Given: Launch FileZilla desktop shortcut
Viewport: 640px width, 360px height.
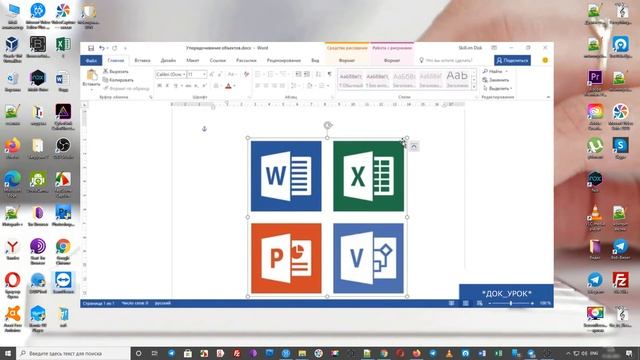Looking at the screenshot, I should pyautogui.click(x=620, y=282).
